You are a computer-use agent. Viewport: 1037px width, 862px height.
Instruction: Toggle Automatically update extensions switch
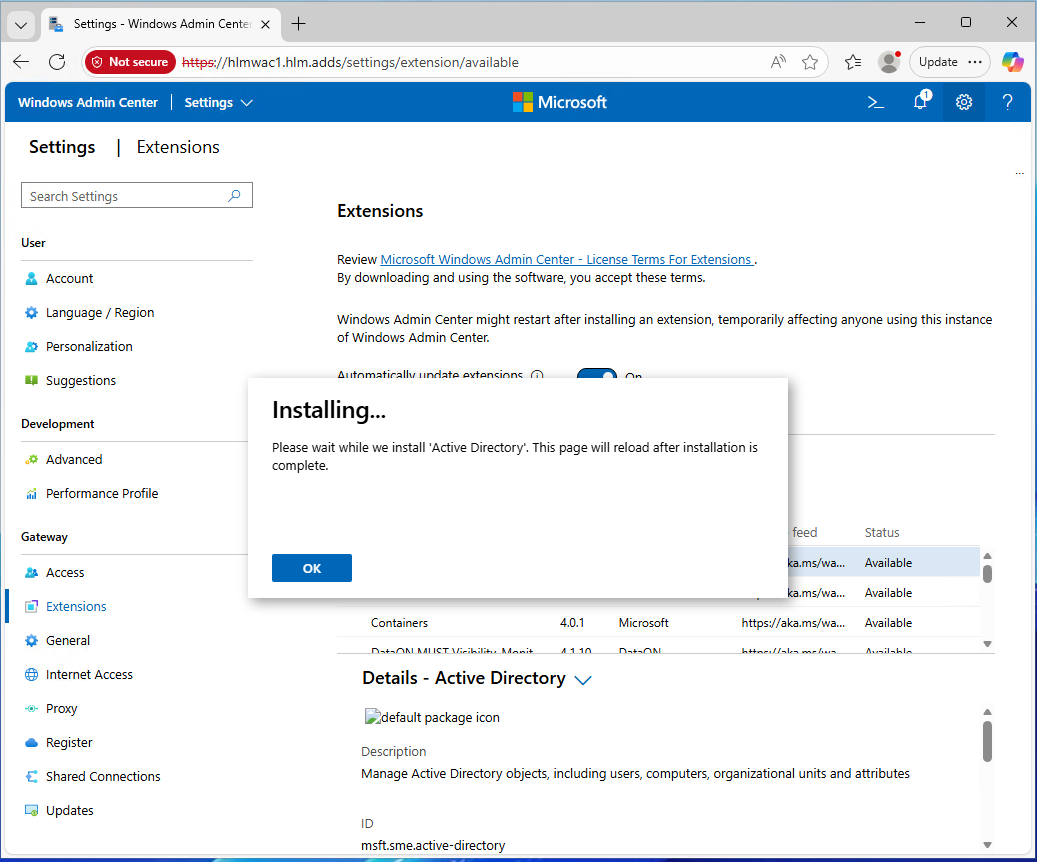point(597,374)
